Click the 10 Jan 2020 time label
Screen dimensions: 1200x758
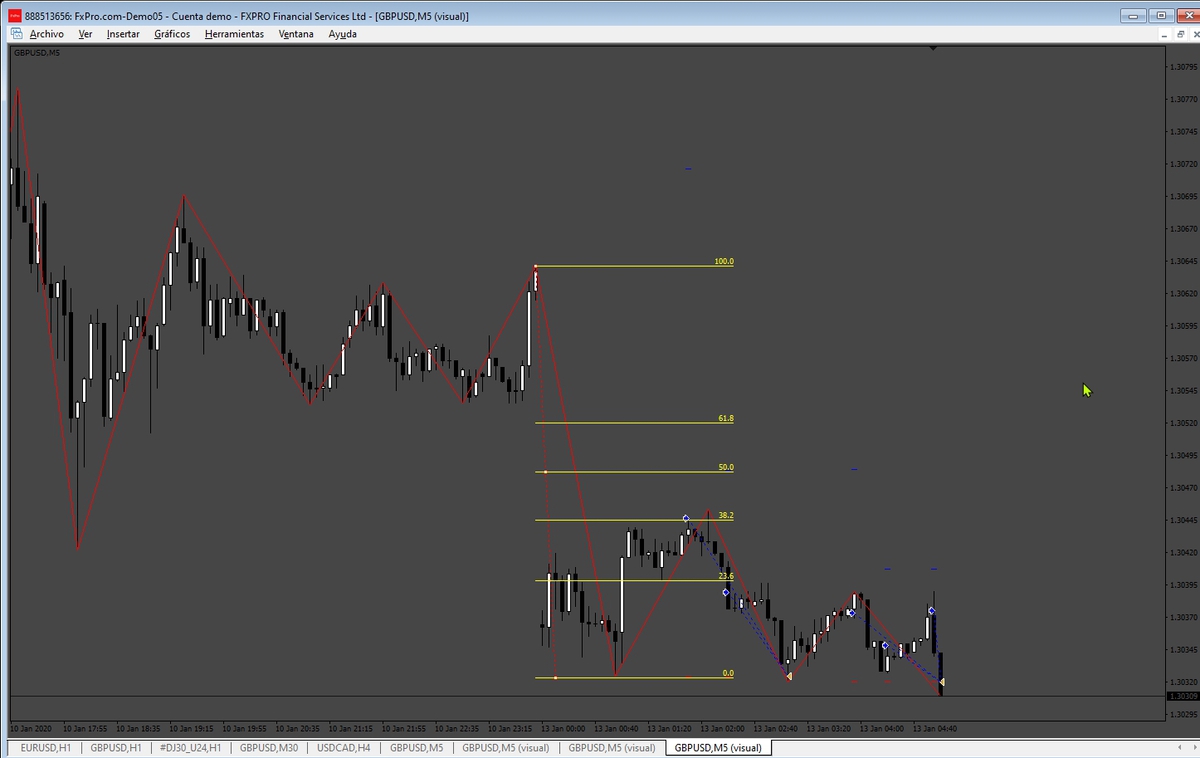pos(30,728)
